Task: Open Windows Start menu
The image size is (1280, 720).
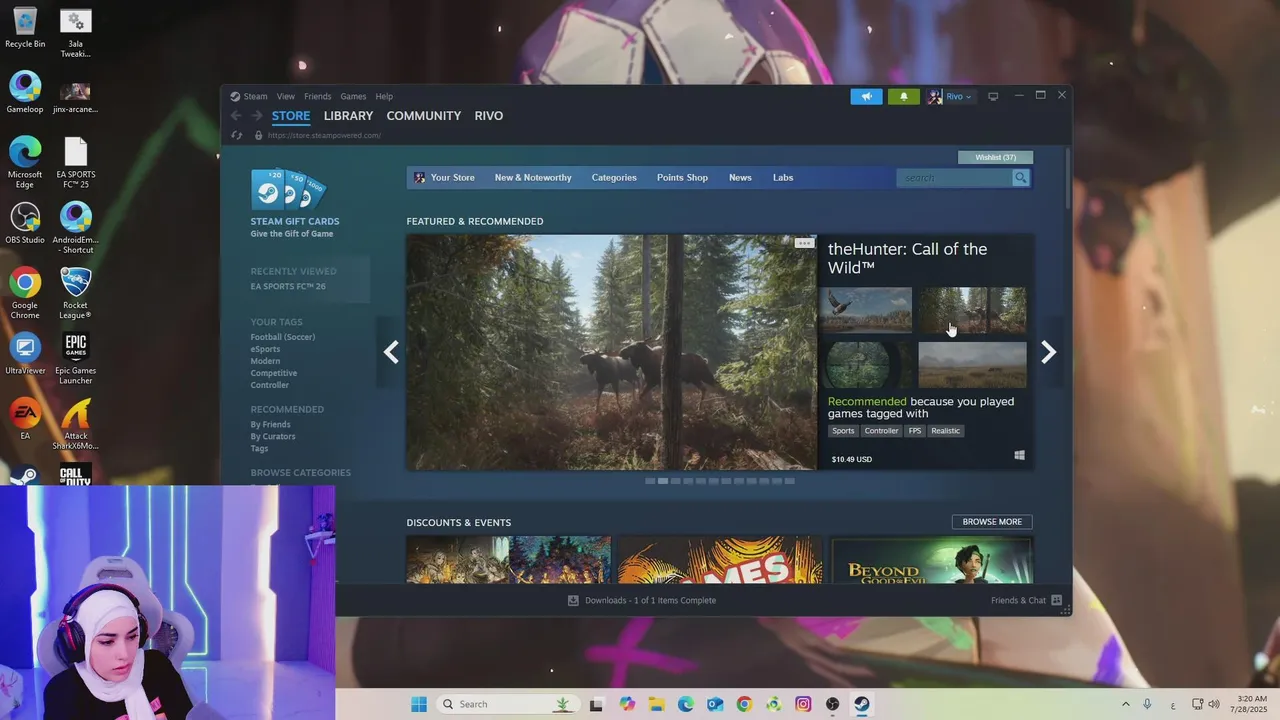Action: click(x=419, y=704)
